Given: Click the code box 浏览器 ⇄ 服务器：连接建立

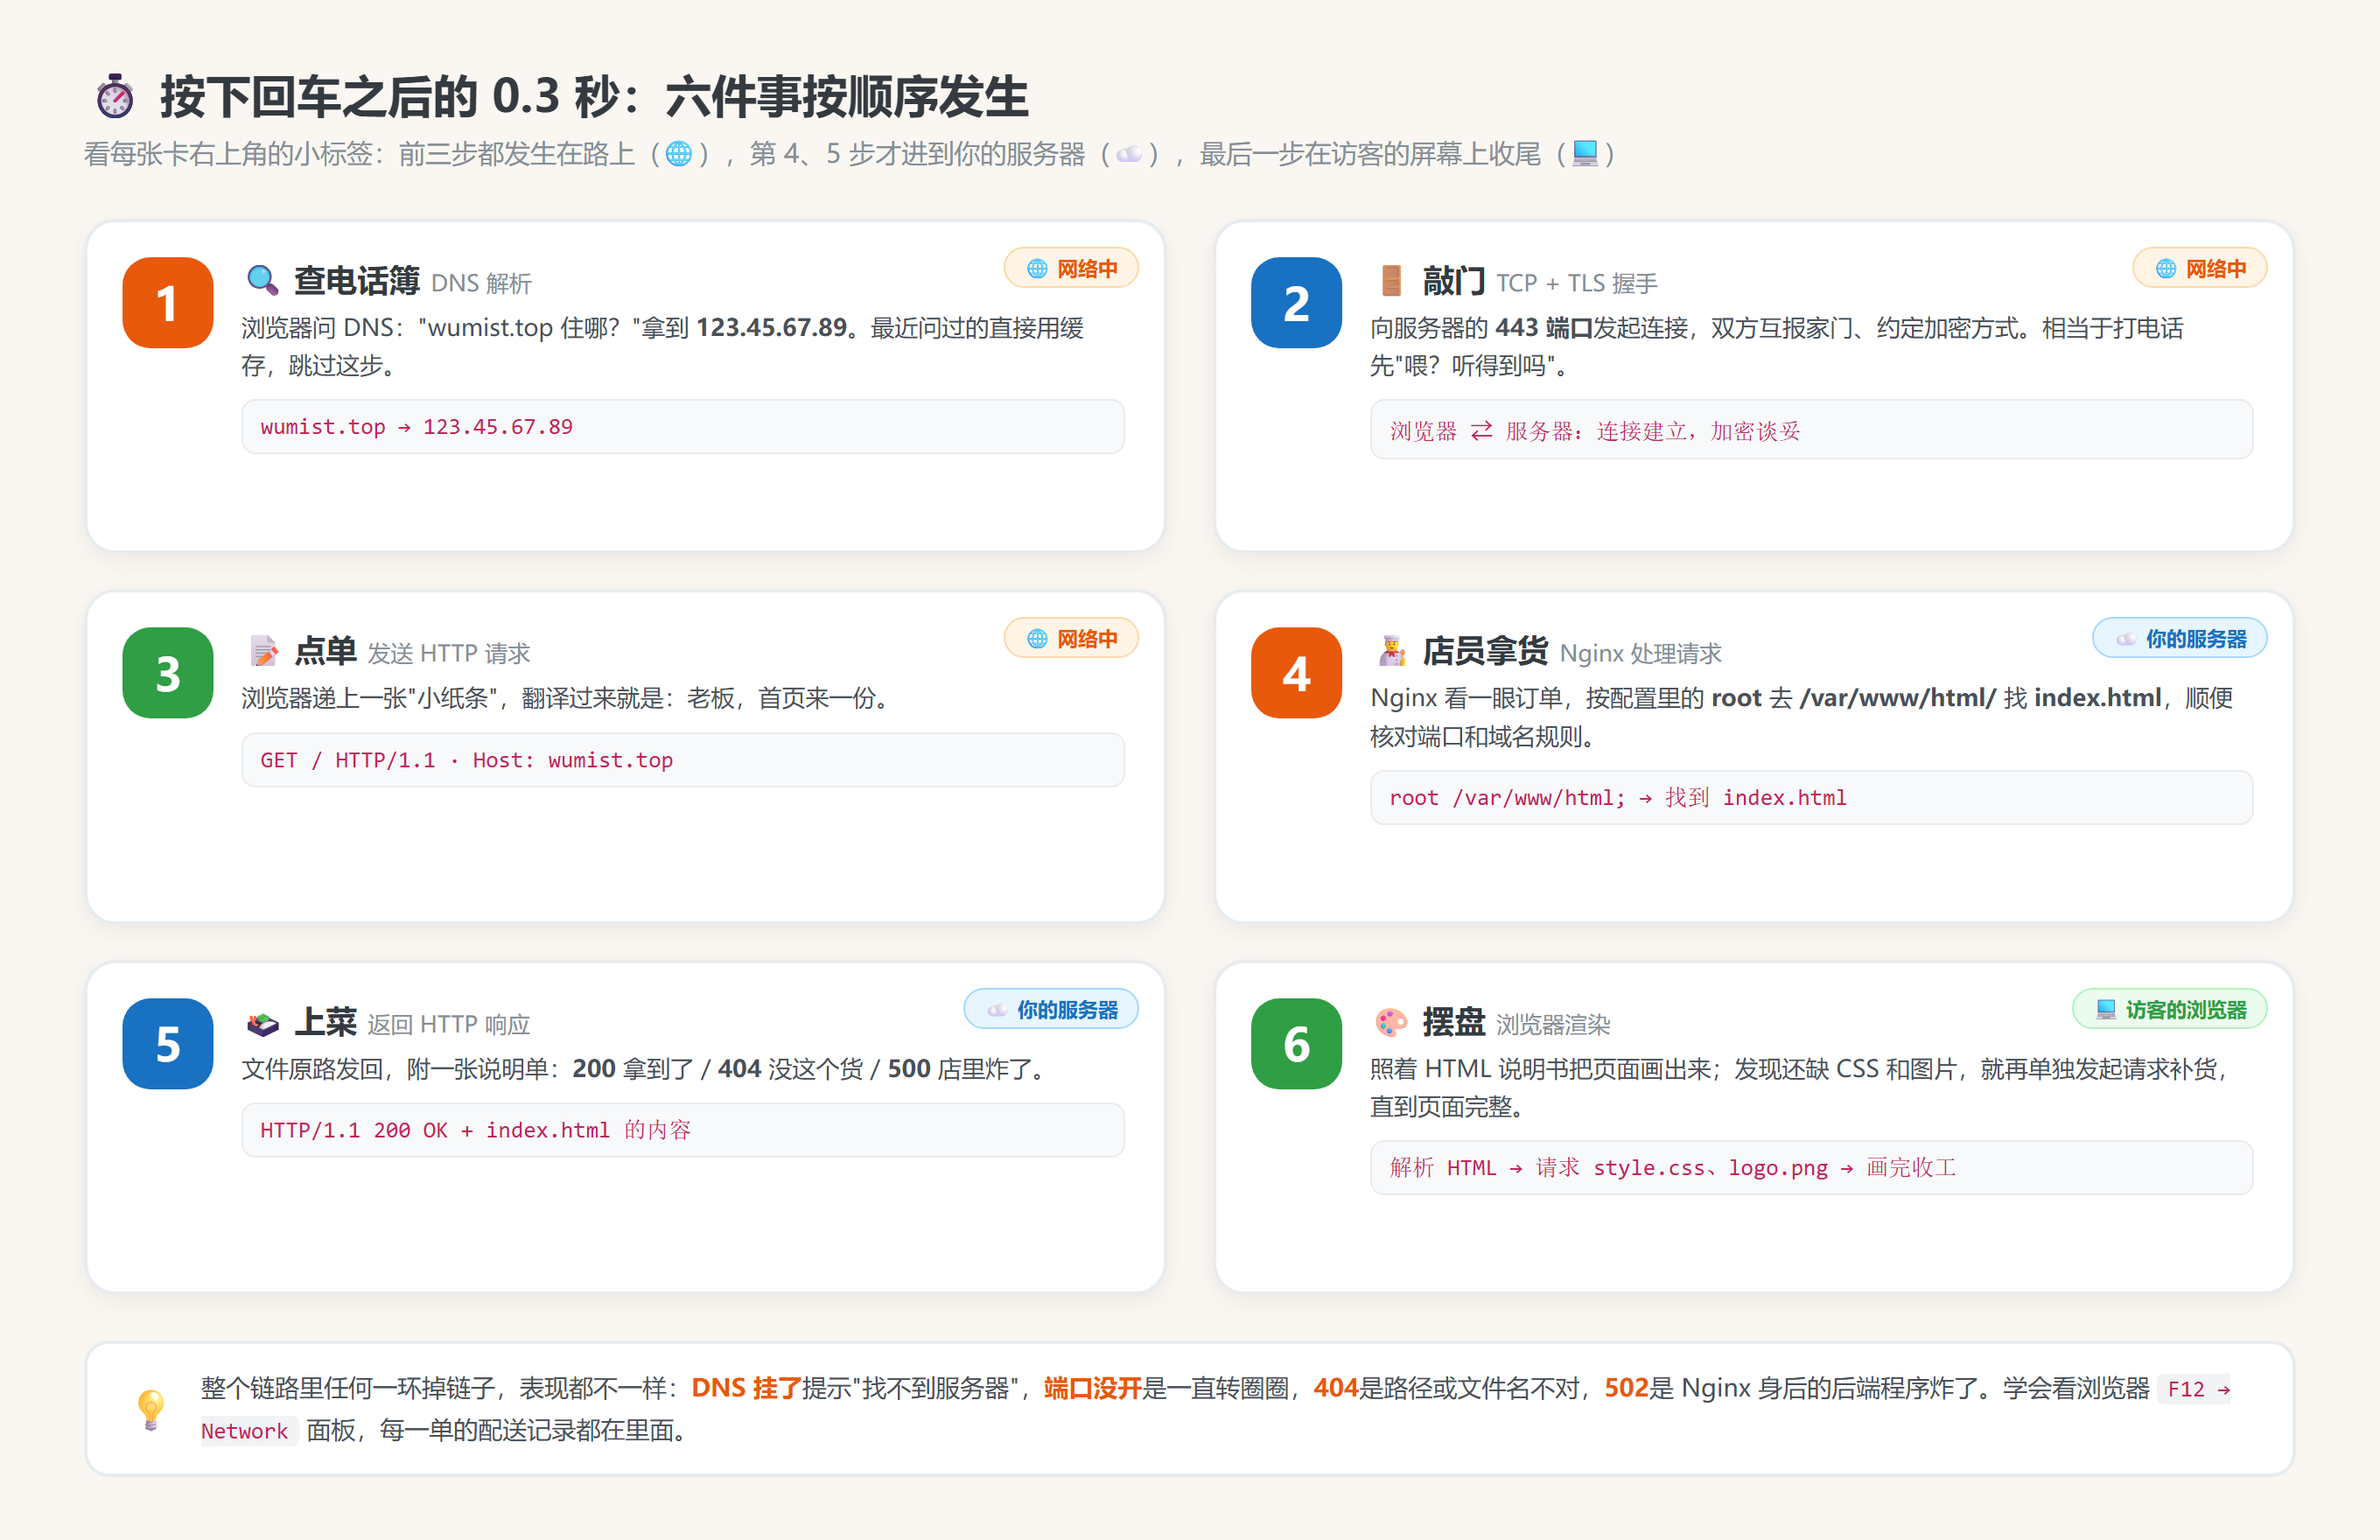Looking at the screenshot, I should [1811, 430].
